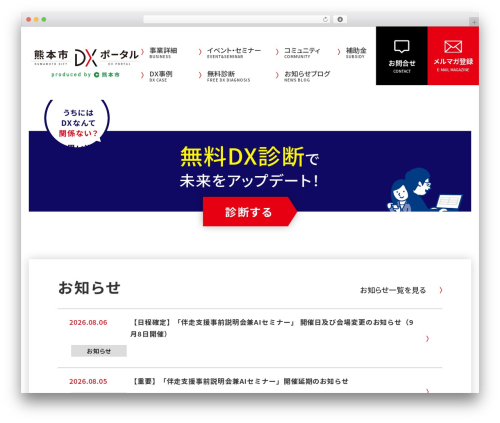Click the お知らせ section heading

point(89,288)
